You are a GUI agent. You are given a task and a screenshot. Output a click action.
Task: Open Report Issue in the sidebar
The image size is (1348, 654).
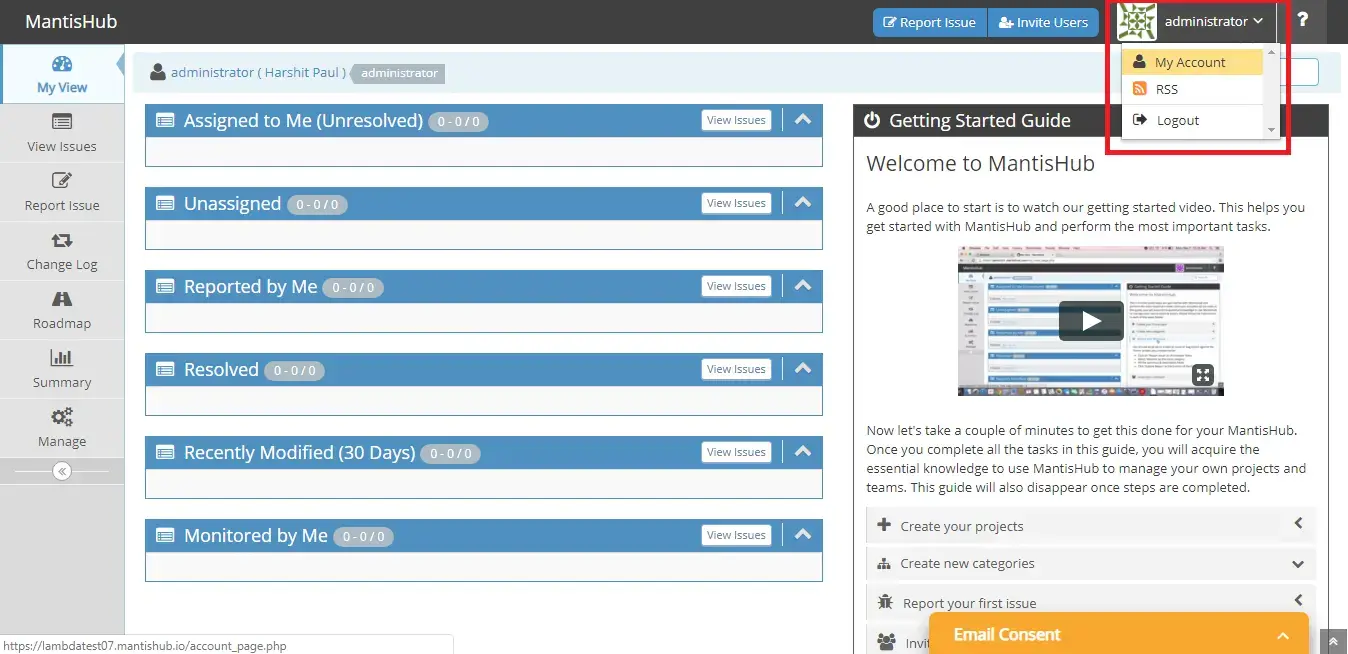coord(62,181)
